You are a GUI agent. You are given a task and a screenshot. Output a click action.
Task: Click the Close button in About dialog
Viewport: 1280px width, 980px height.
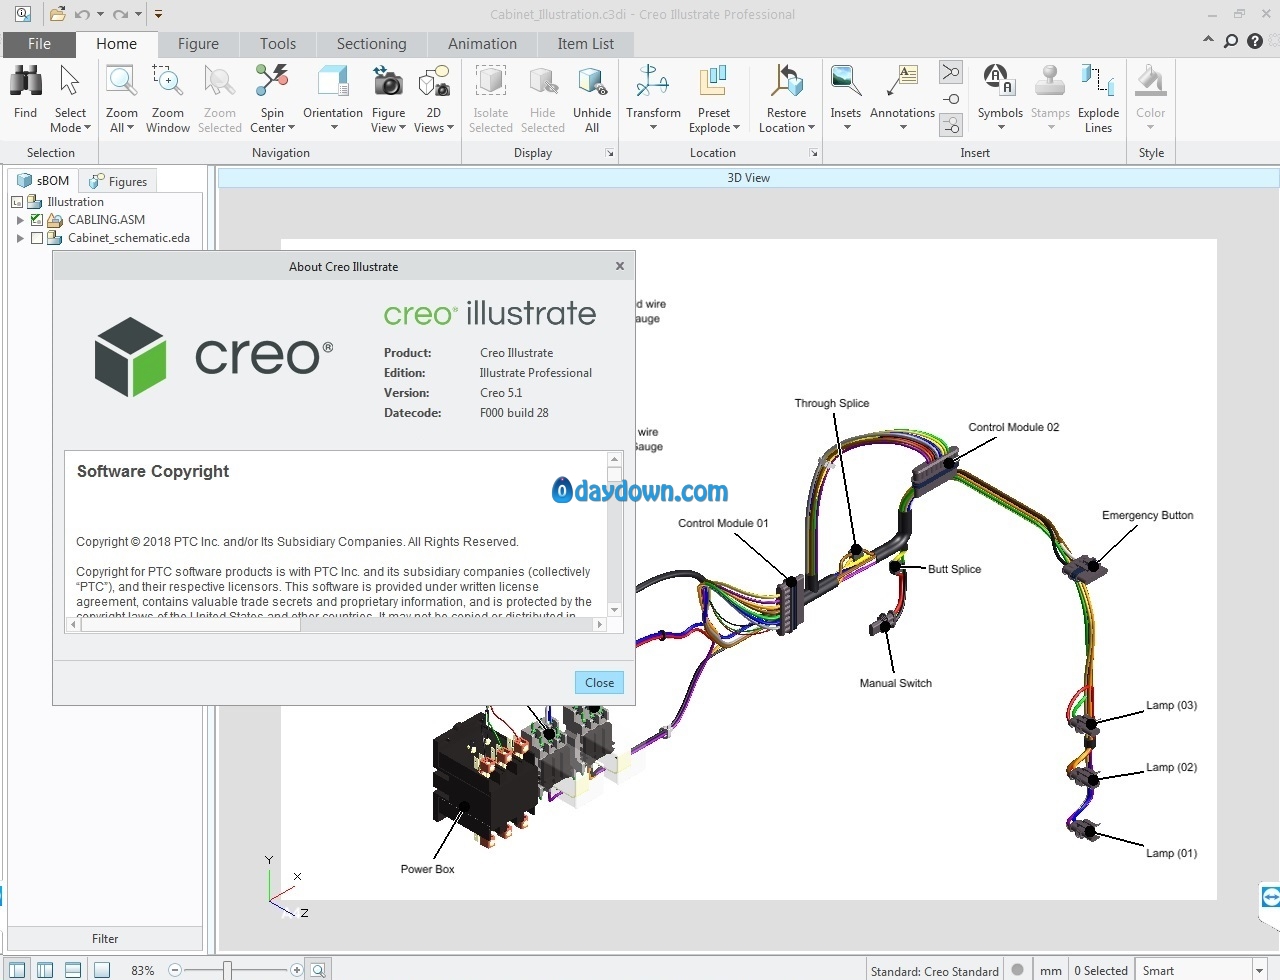pos(599,682)
